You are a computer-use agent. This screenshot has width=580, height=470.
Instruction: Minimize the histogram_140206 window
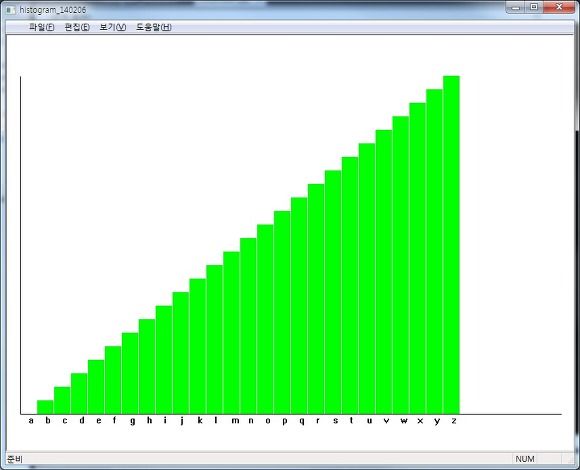tap(516, 7)
